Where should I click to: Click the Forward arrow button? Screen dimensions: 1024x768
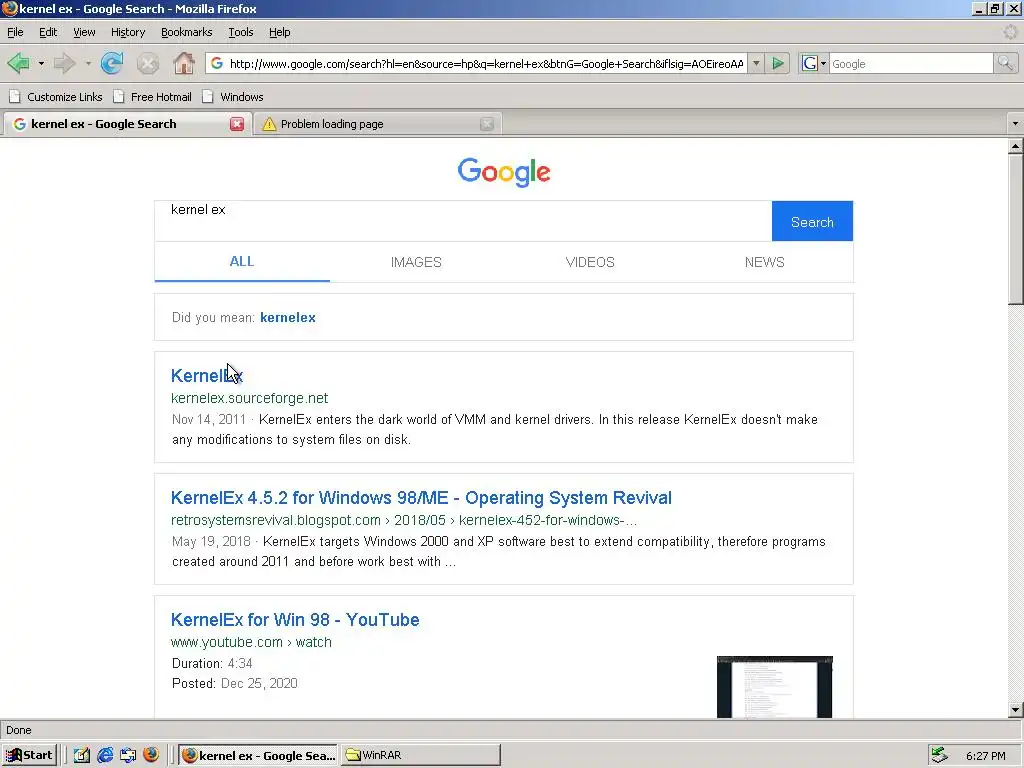[65, 63]
